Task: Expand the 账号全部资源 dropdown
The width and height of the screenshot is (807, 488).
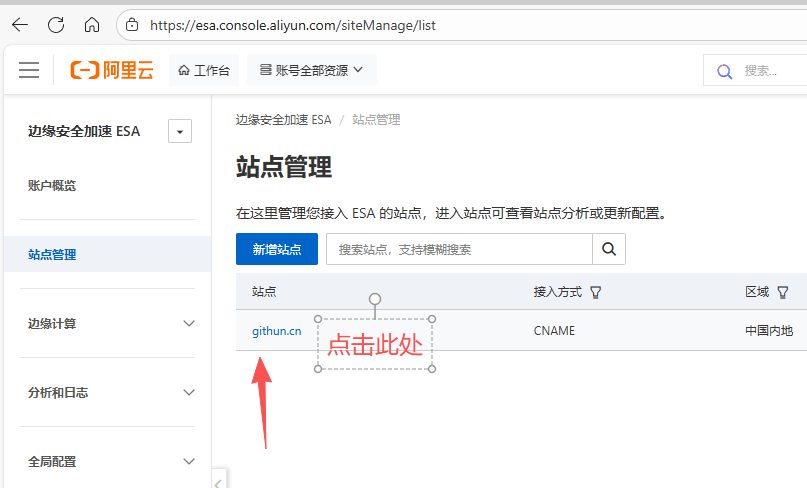Action: tap(311, 70)
